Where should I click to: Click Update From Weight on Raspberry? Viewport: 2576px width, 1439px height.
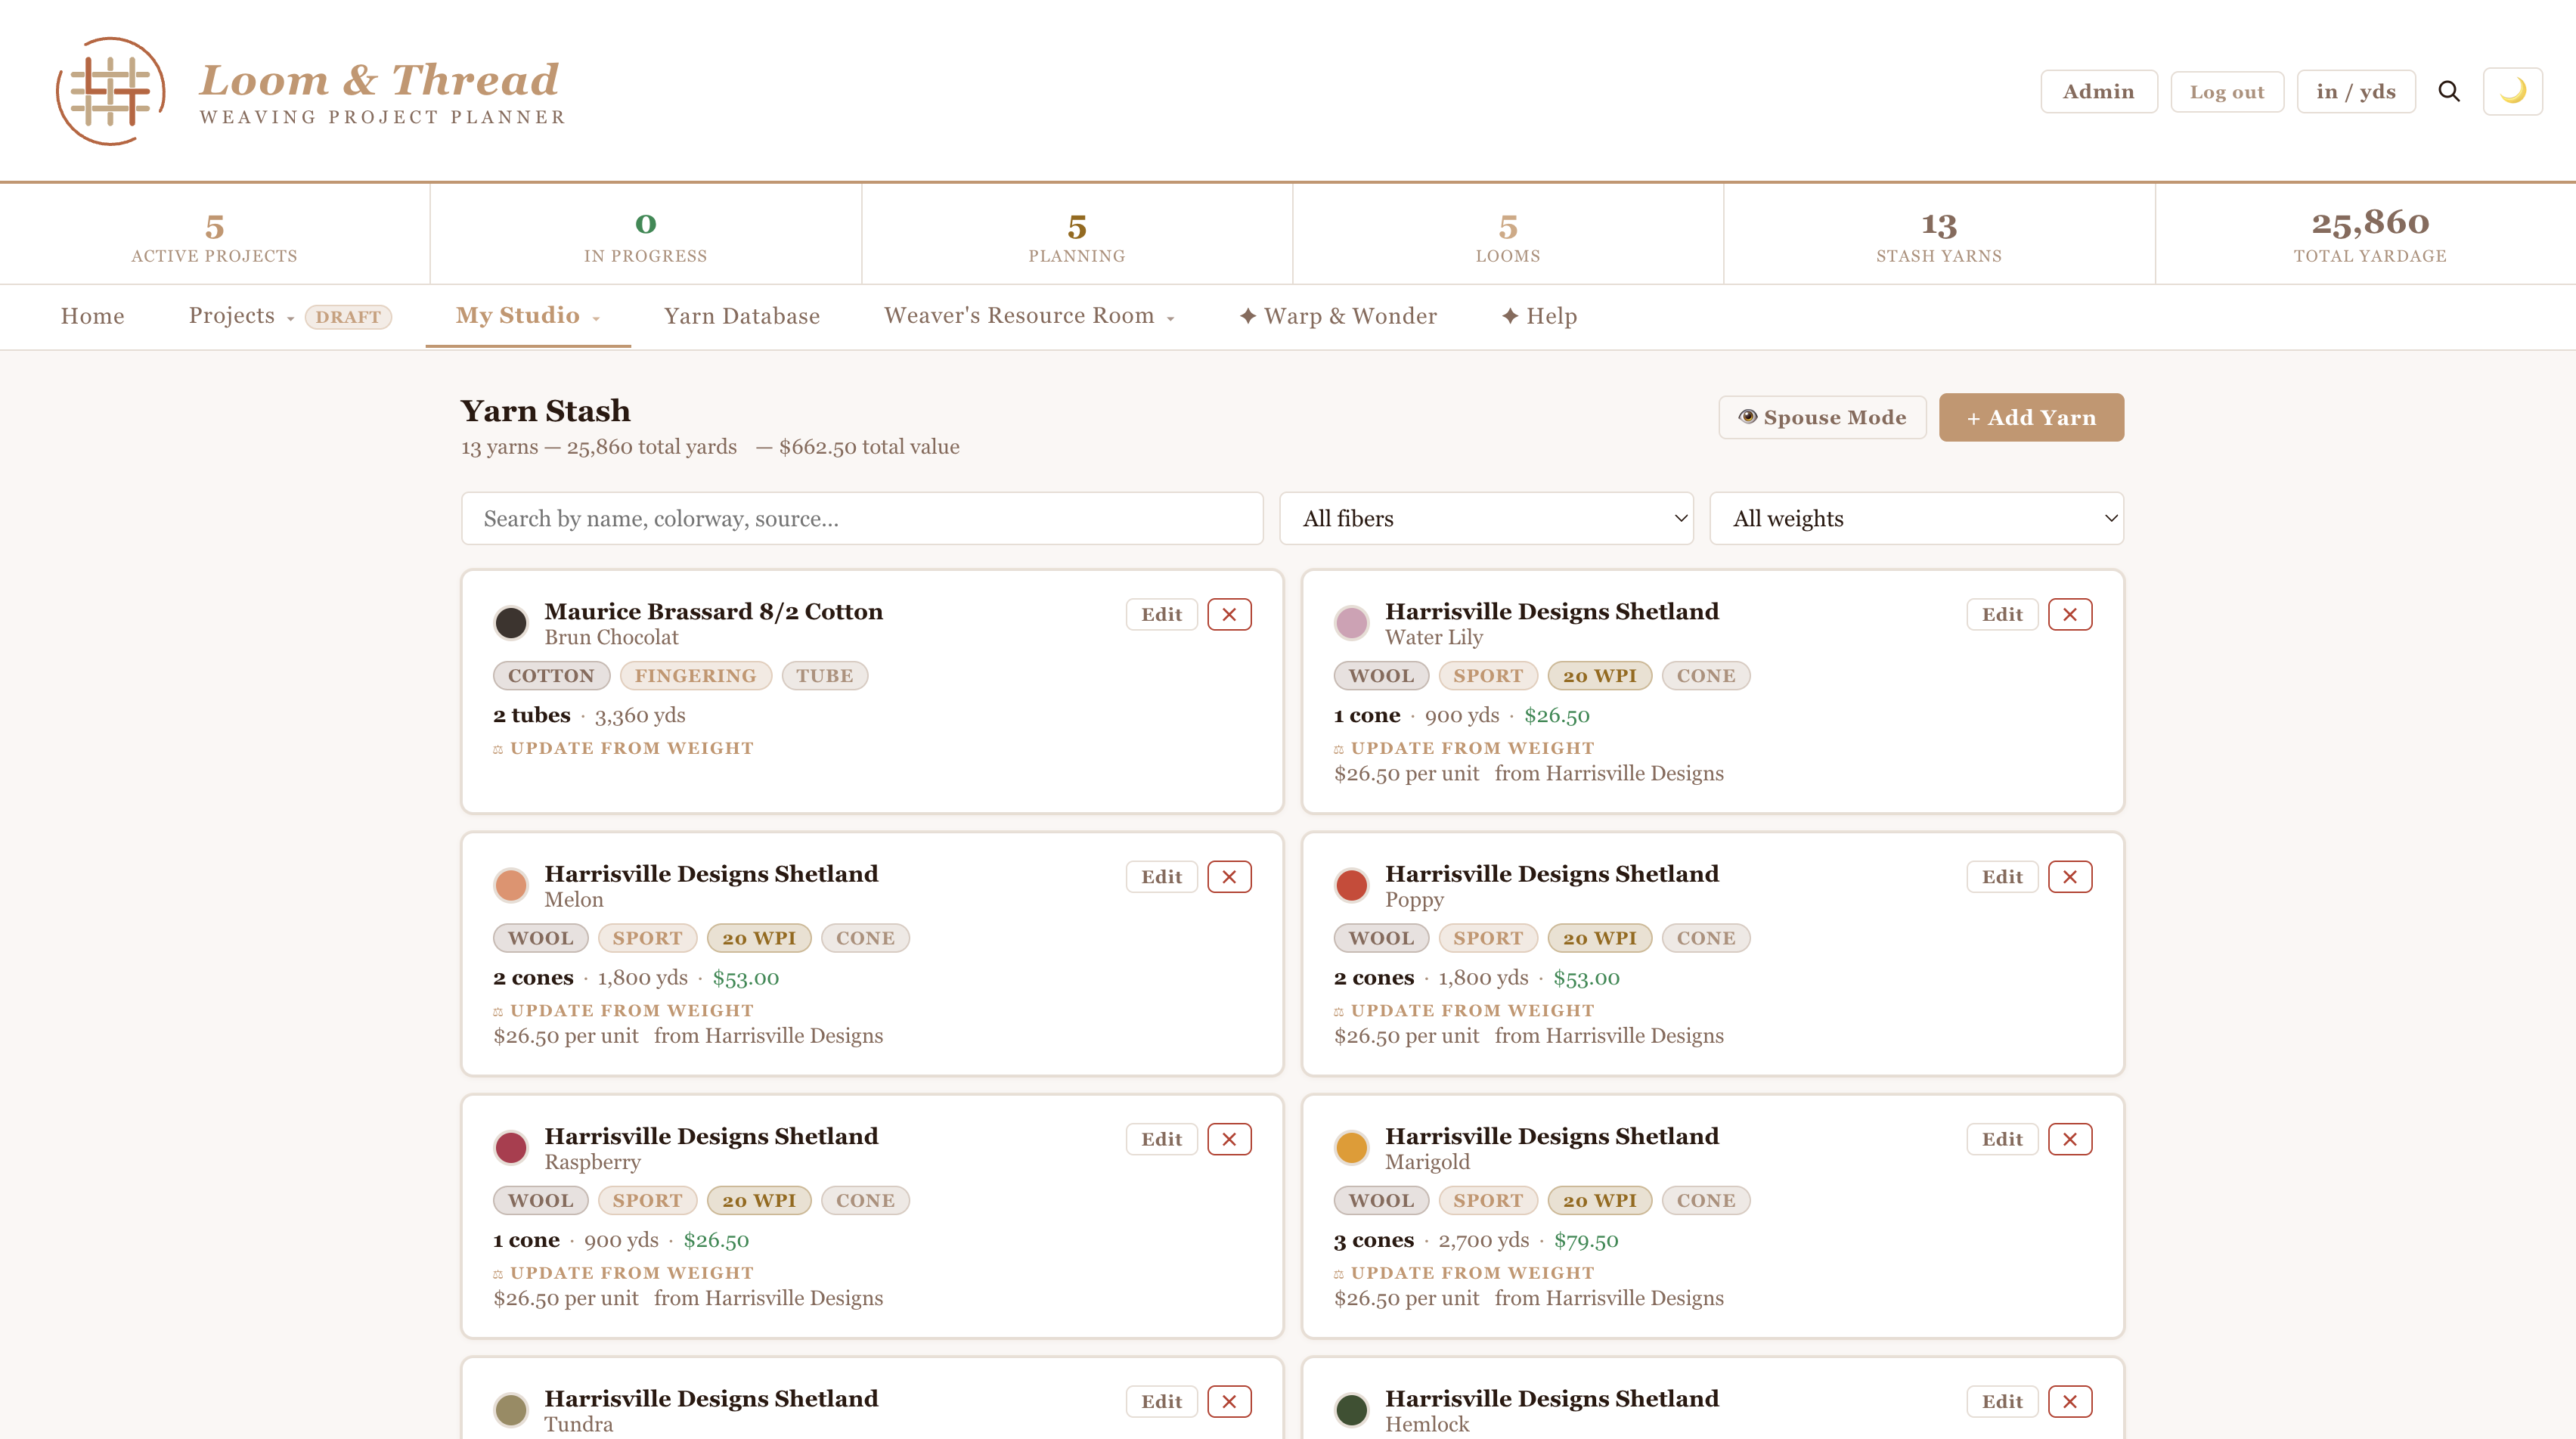[x=623, y=1273]
